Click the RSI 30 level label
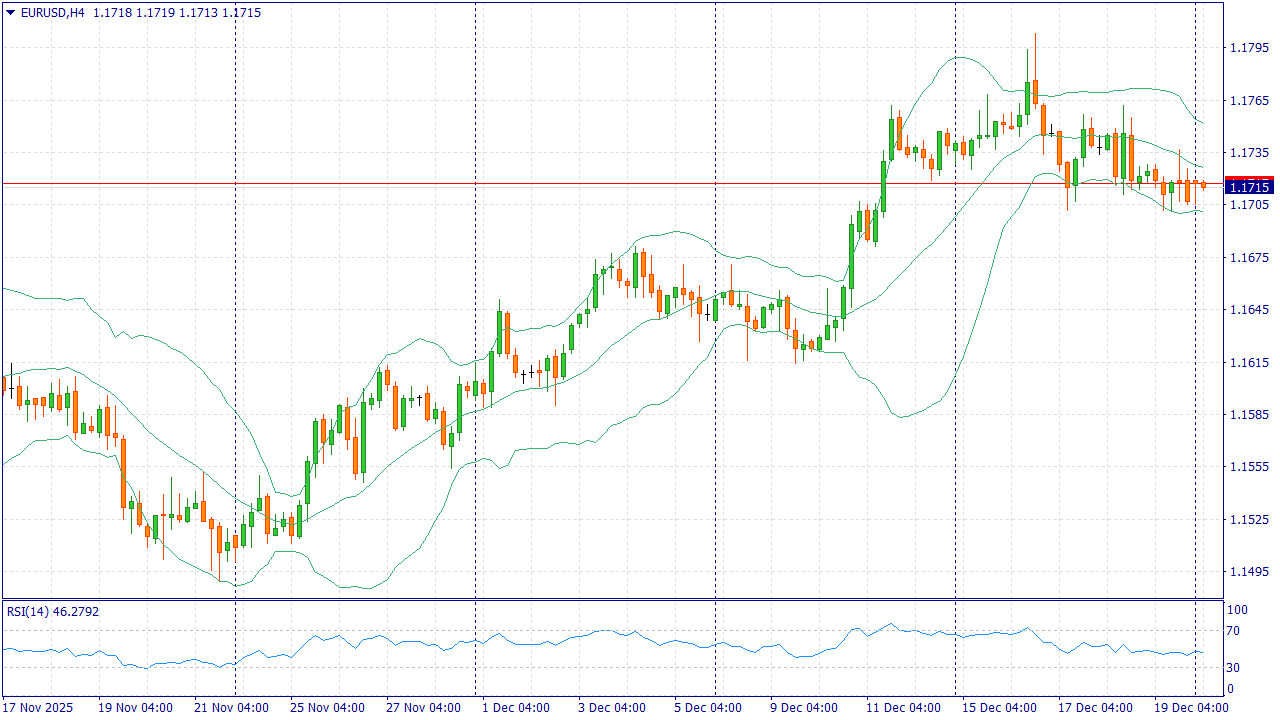This screenshot has height=720, width=1280. coord(1234,668)
